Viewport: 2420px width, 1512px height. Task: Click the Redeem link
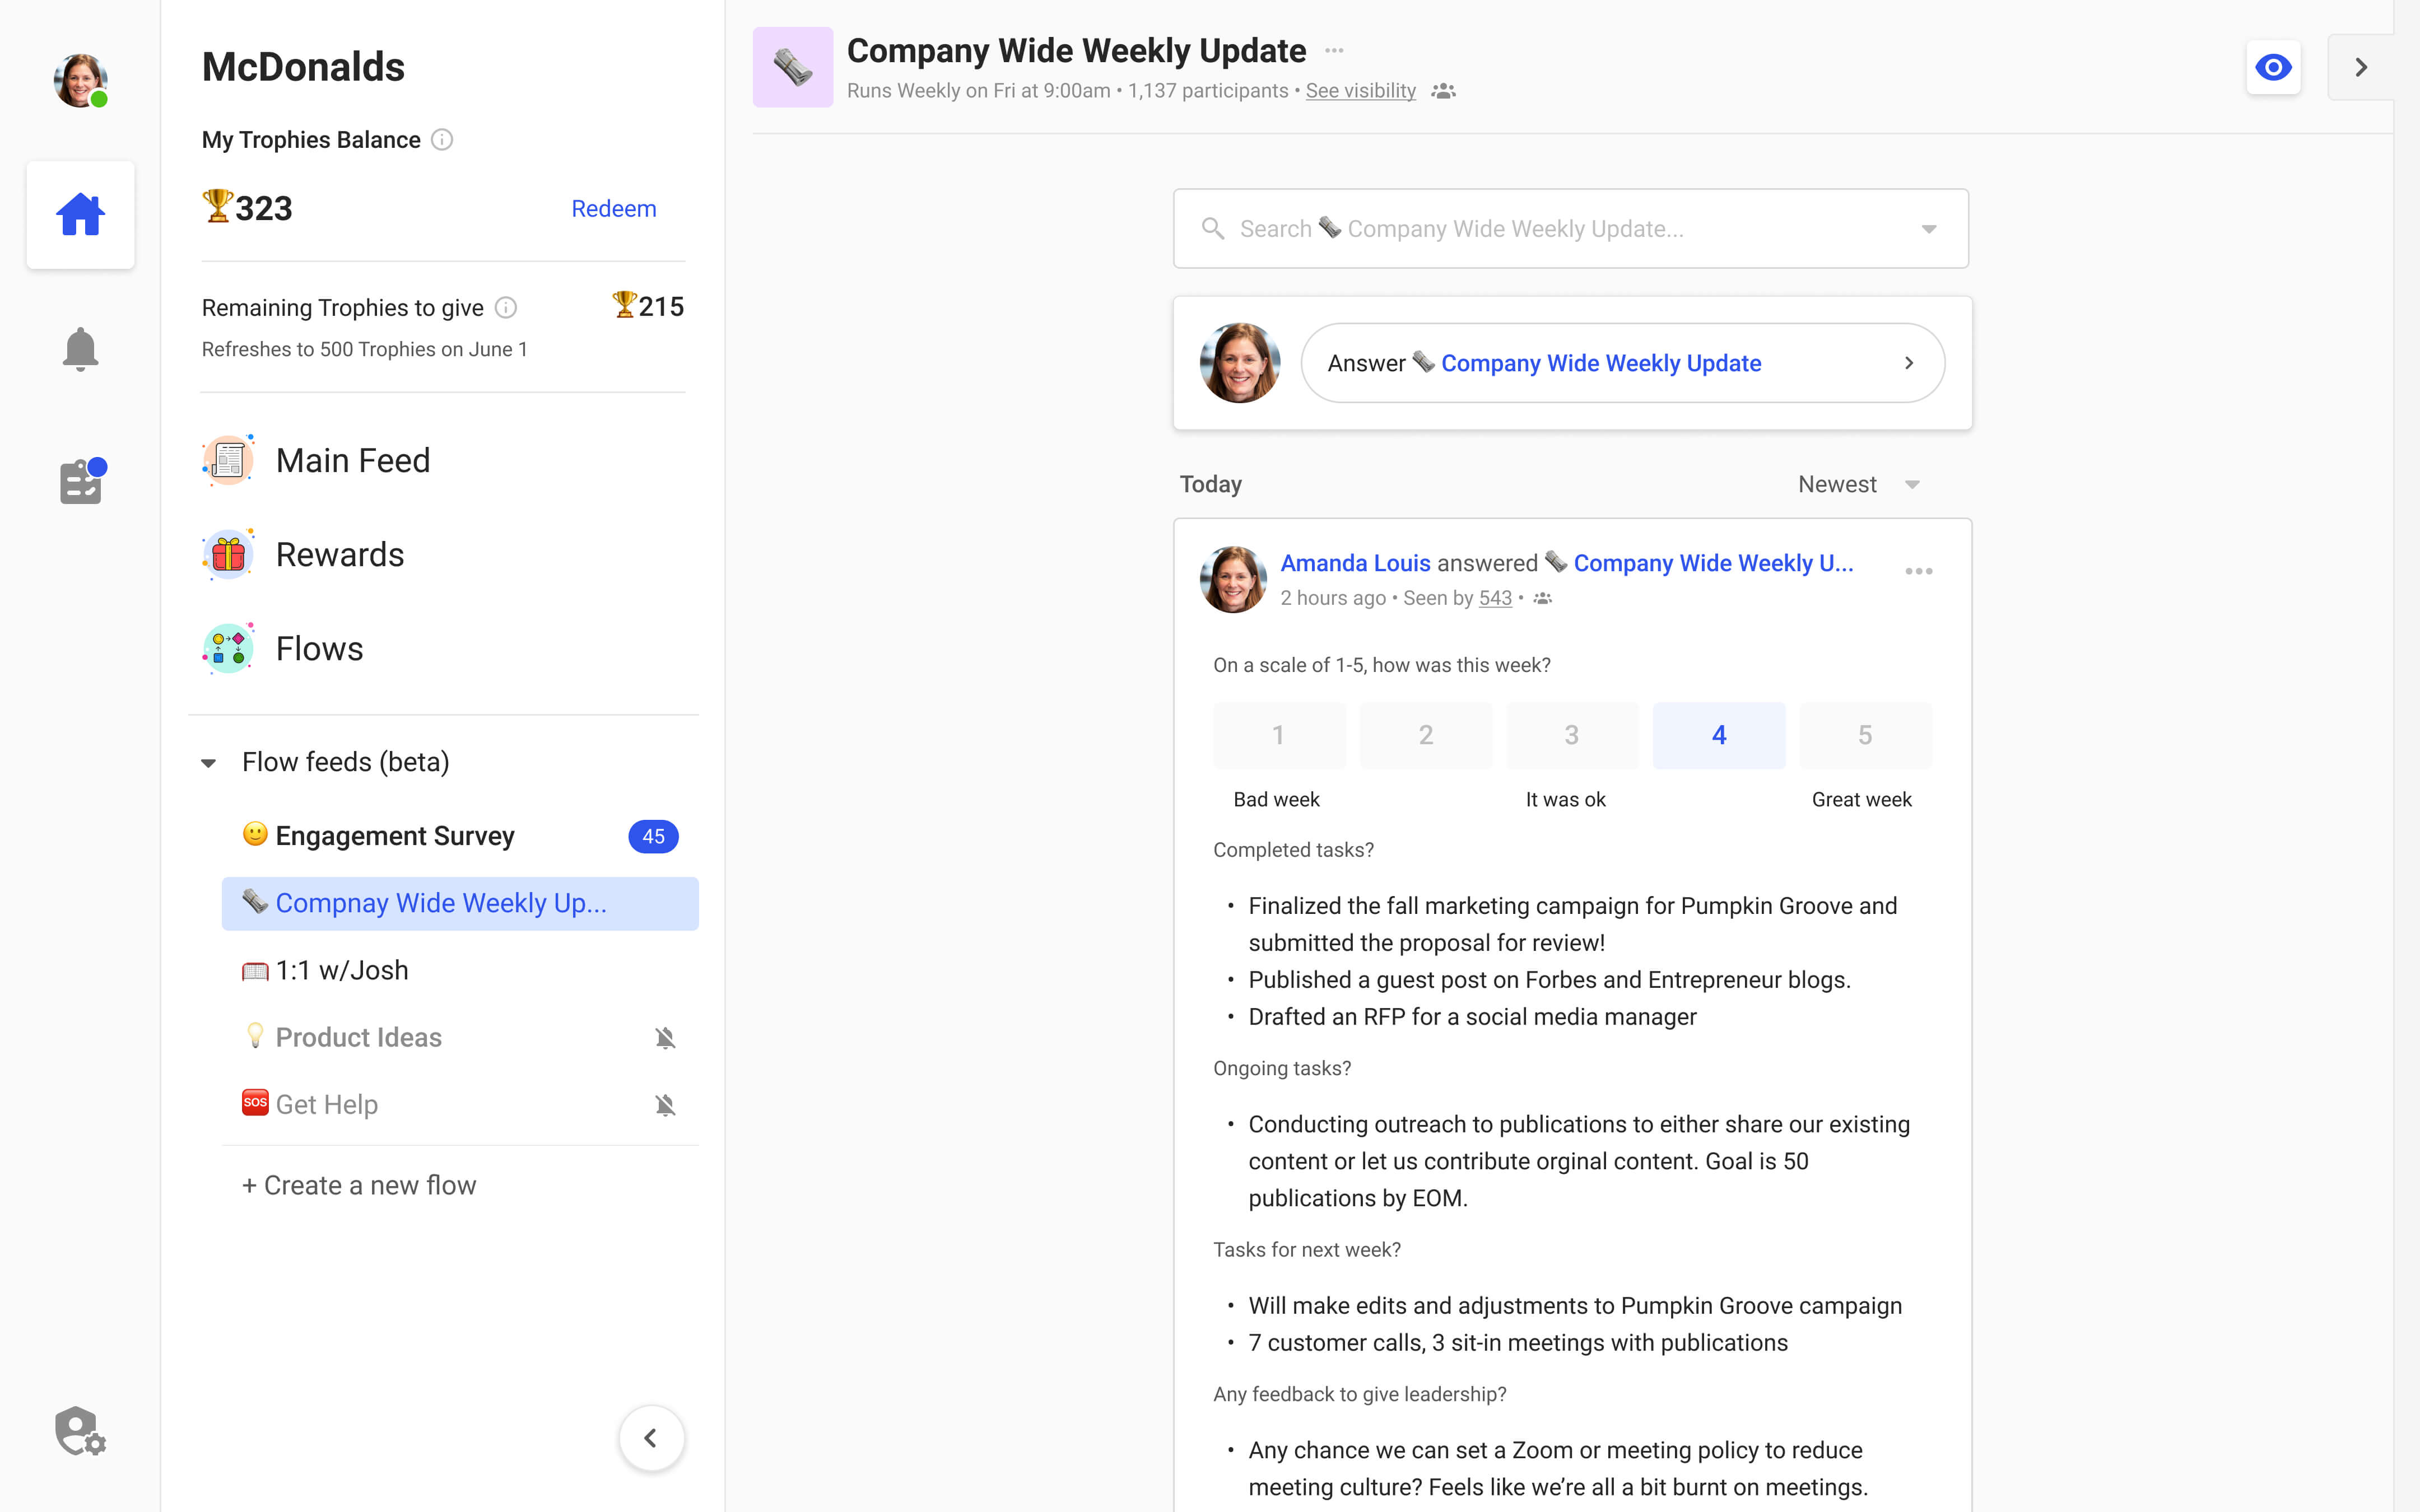coord(614,209)
